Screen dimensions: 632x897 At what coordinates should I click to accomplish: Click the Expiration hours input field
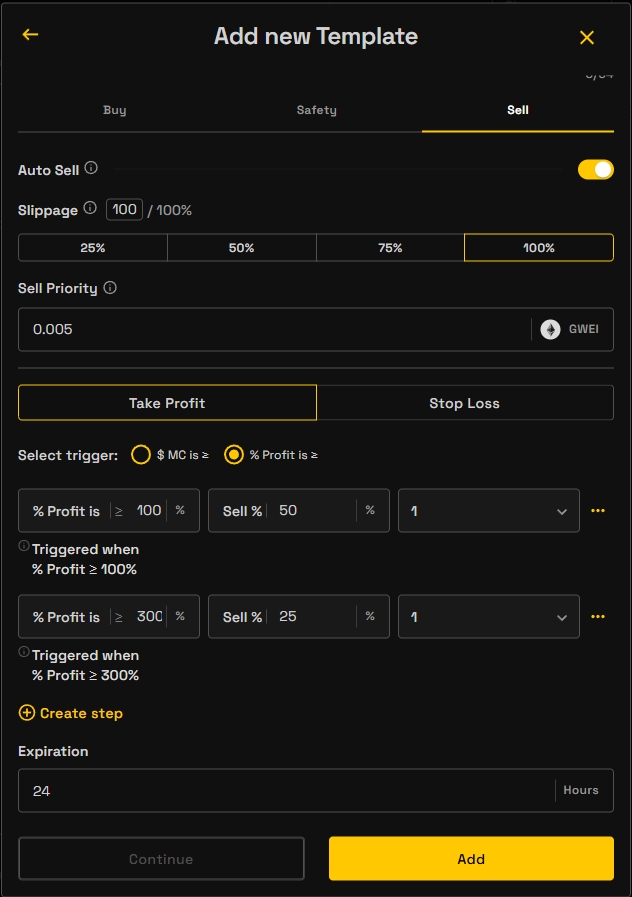pyautogui.click(x=285, y=790)
